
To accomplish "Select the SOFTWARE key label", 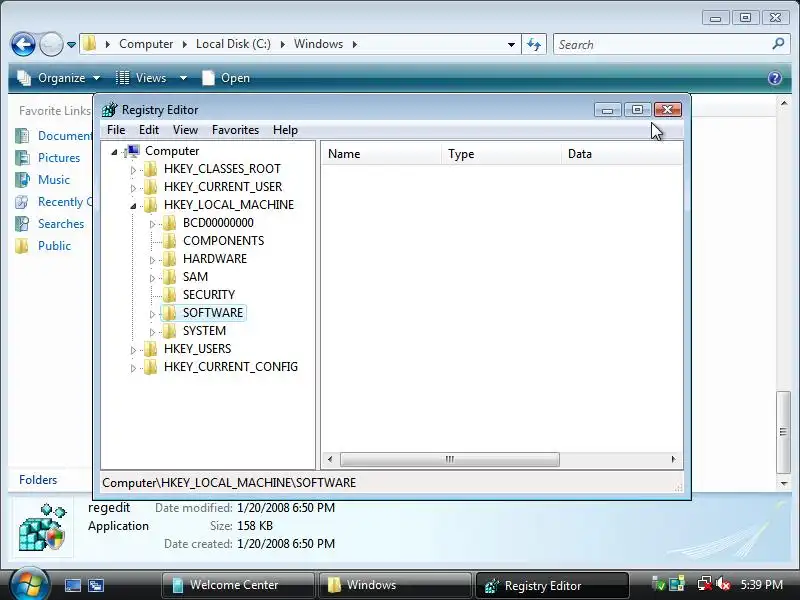I will (x=213, y=313).
